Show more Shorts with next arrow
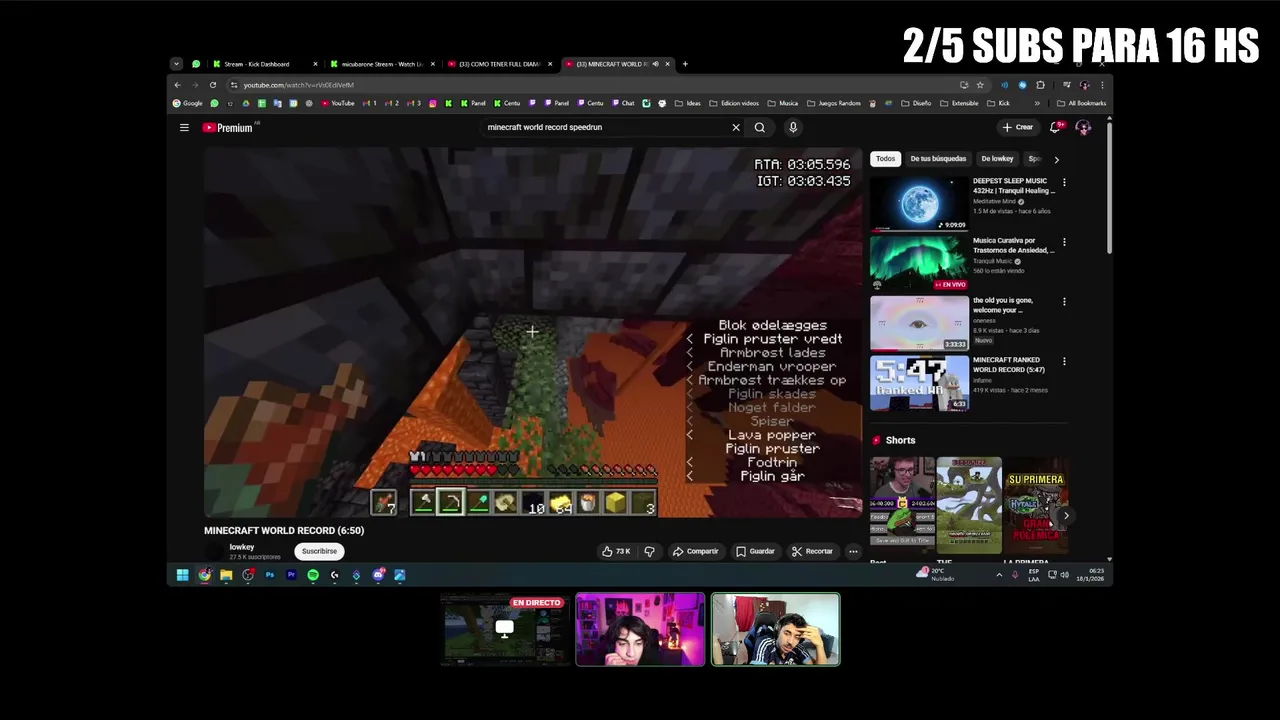This screenshot has height=720, width=1280. click(x=1066, y=516)
